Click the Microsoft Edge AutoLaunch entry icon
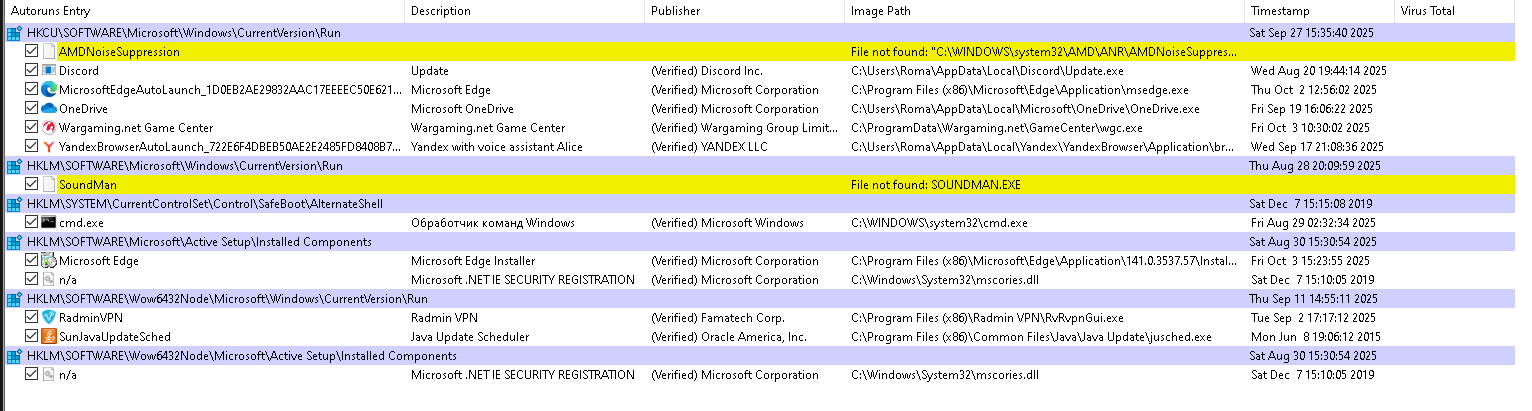The width and height of the screenshot is (1532, 411). point(49,90)
